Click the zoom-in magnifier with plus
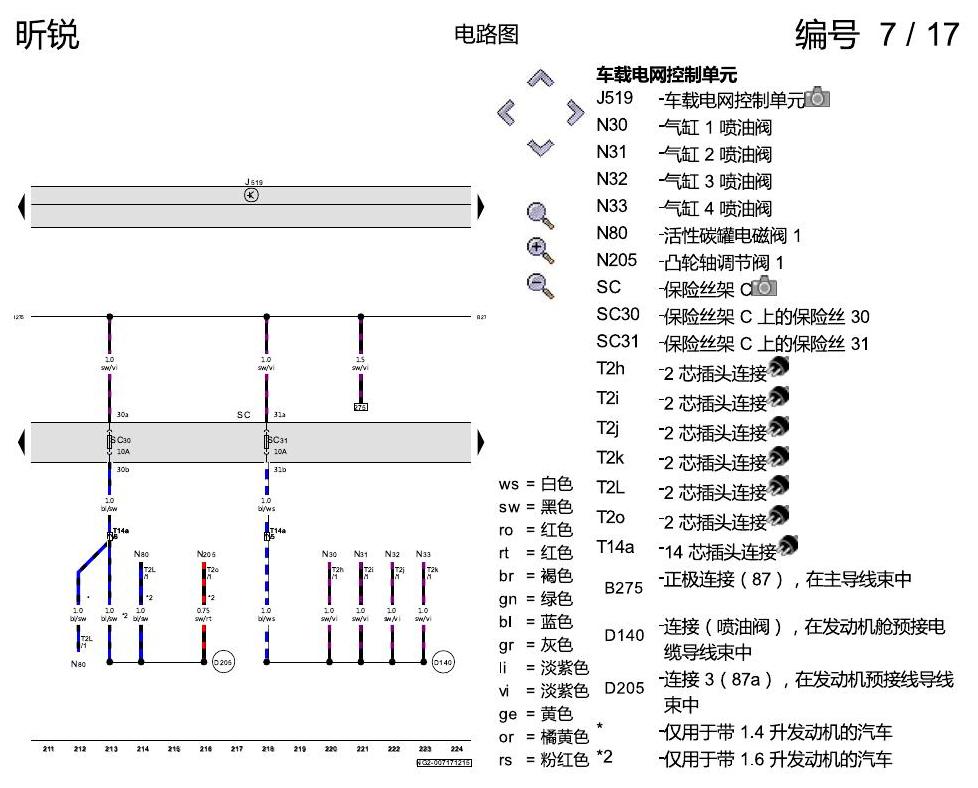 540,250
